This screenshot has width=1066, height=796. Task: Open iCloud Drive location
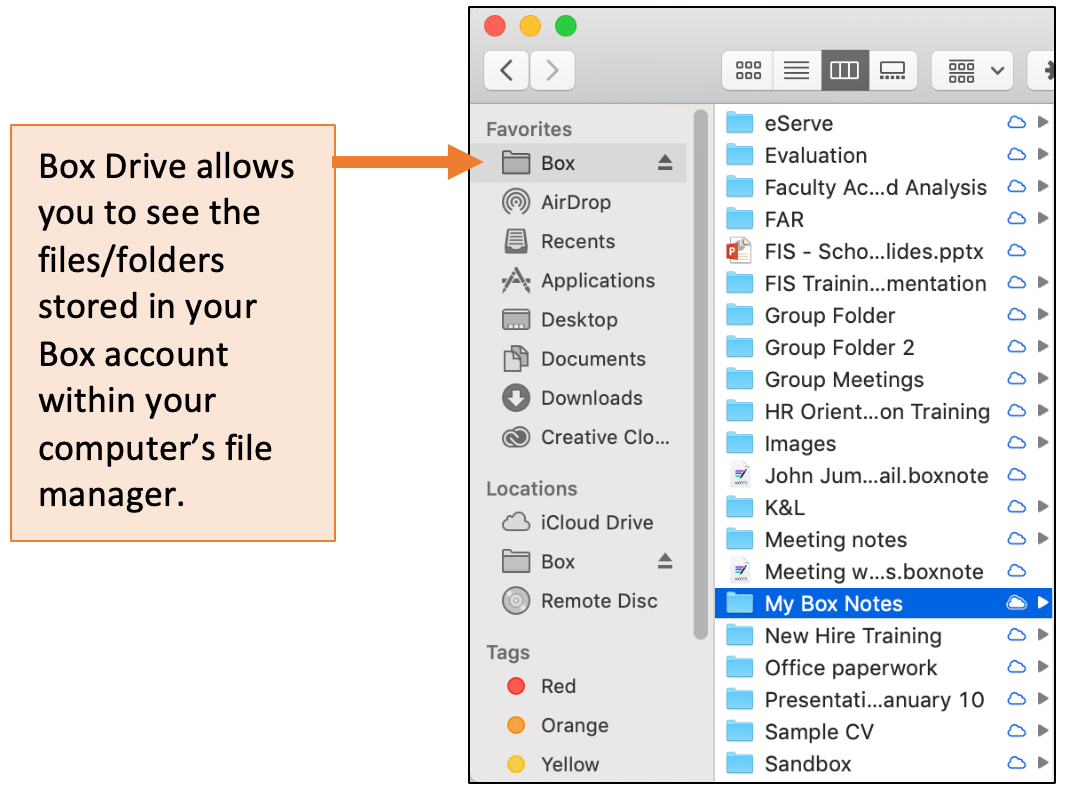point(580,522)
